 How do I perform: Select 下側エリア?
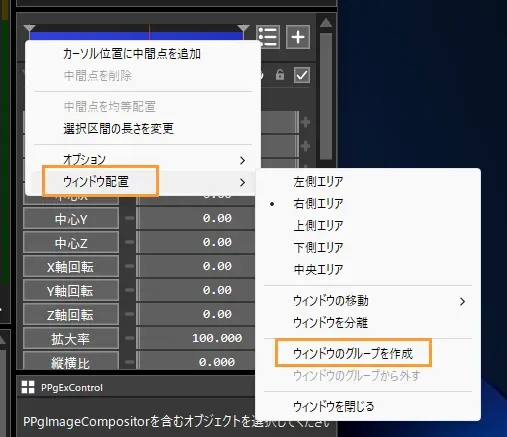pyautogui.click(x=318, y=248)
